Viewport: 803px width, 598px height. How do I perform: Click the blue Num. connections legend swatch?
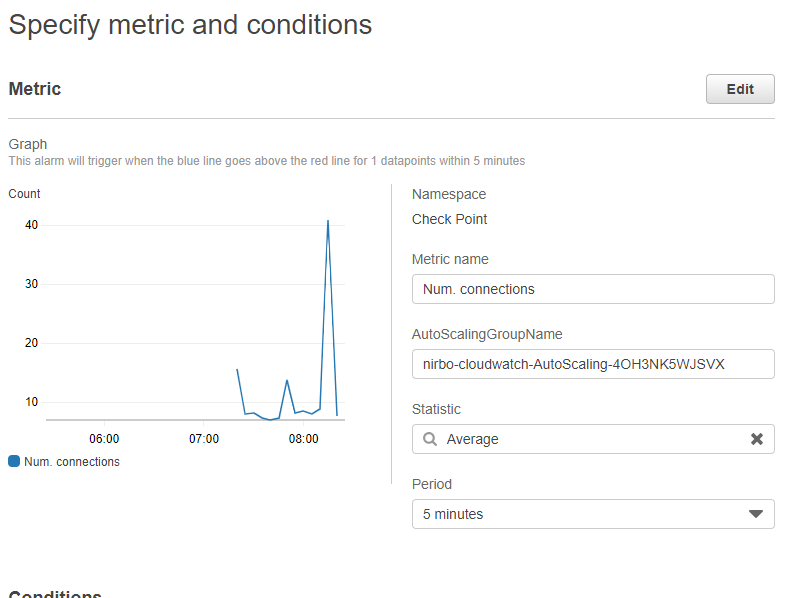pyautogui.click(x=14, y=461)
